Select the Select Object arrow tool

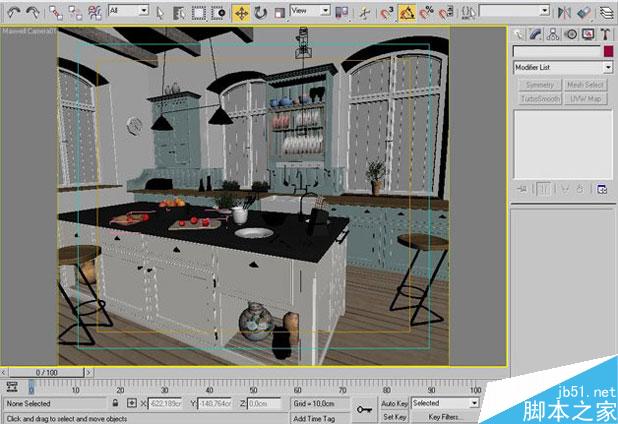pyautogui.click(x=160, y=13)
